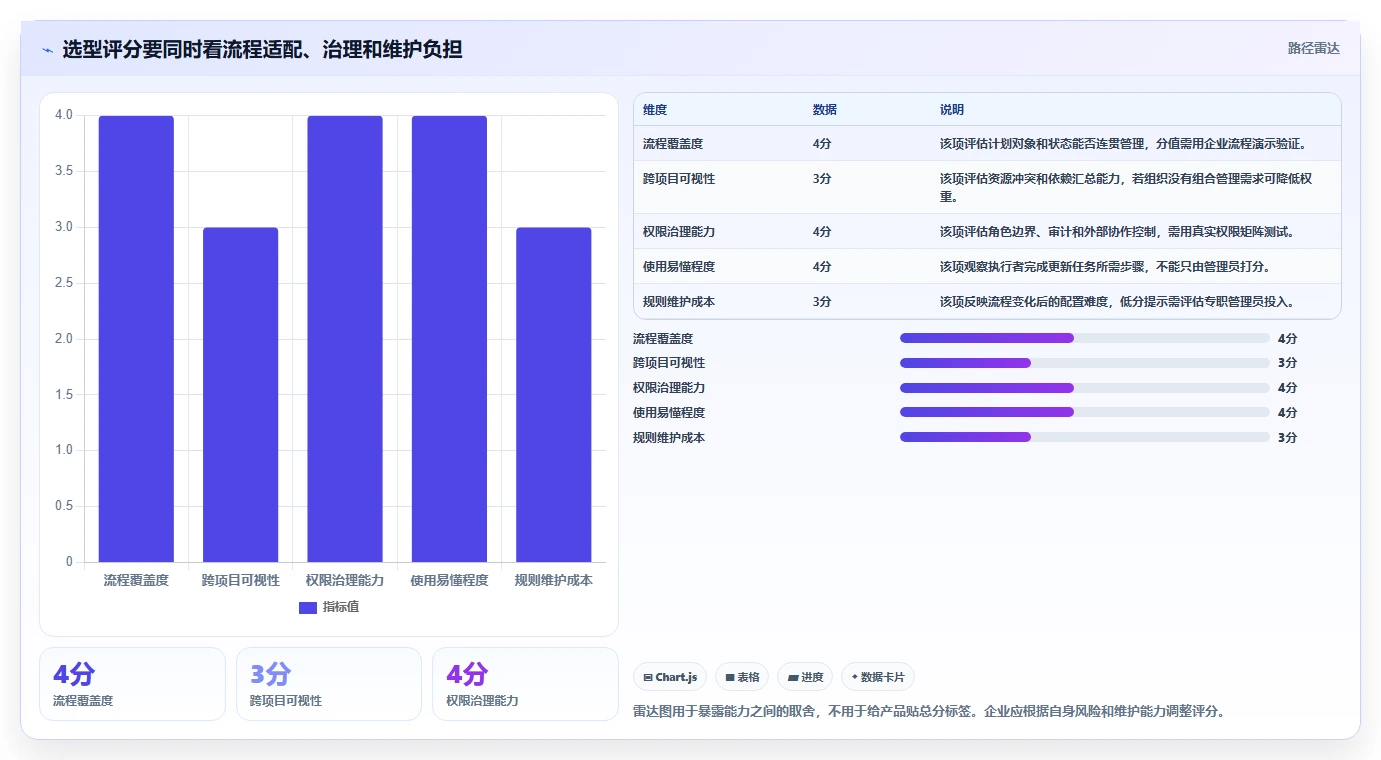The height and width of the screenshot is (760, 1381).
Task: Click the 4分 流程覆盖度 data card
Action: click(x=132, y=684)
